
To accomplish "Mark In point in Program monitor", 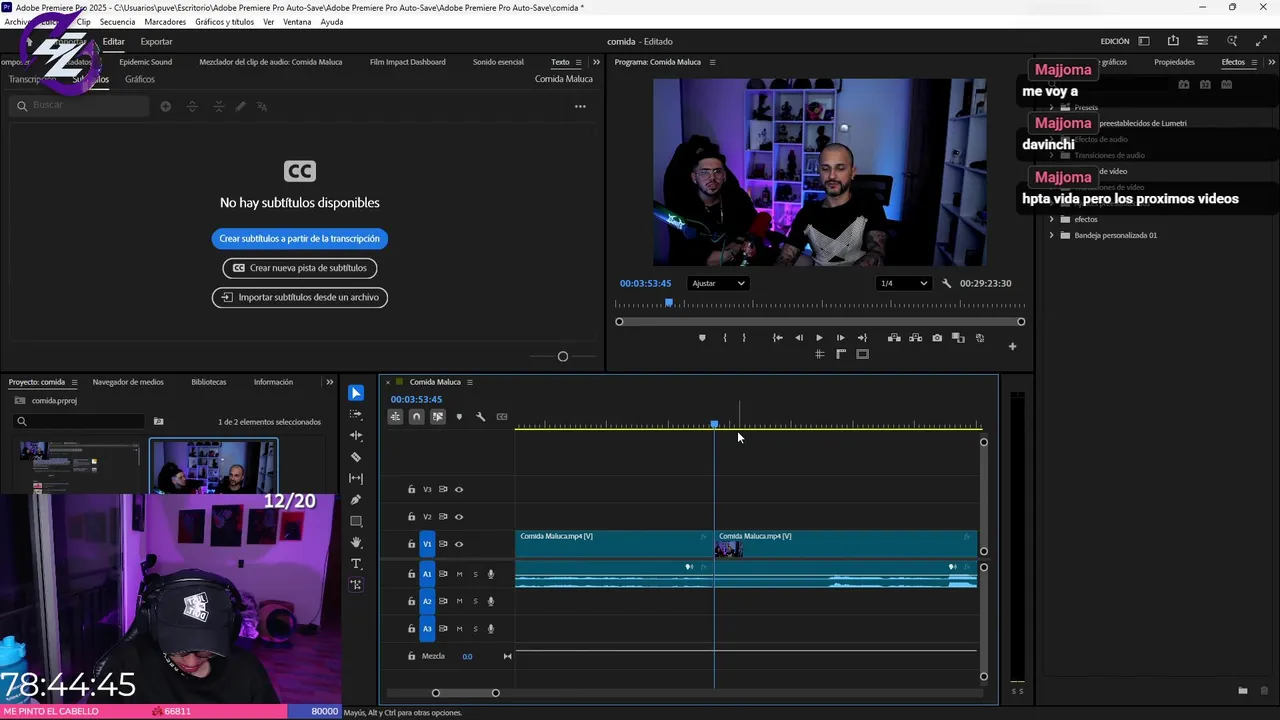I will tap(725, 338).
